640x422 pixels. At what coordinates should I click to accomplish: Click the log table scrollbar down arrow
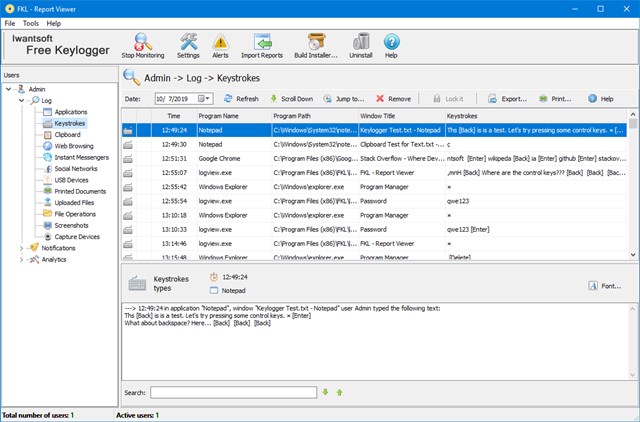[x=633, y=255]
